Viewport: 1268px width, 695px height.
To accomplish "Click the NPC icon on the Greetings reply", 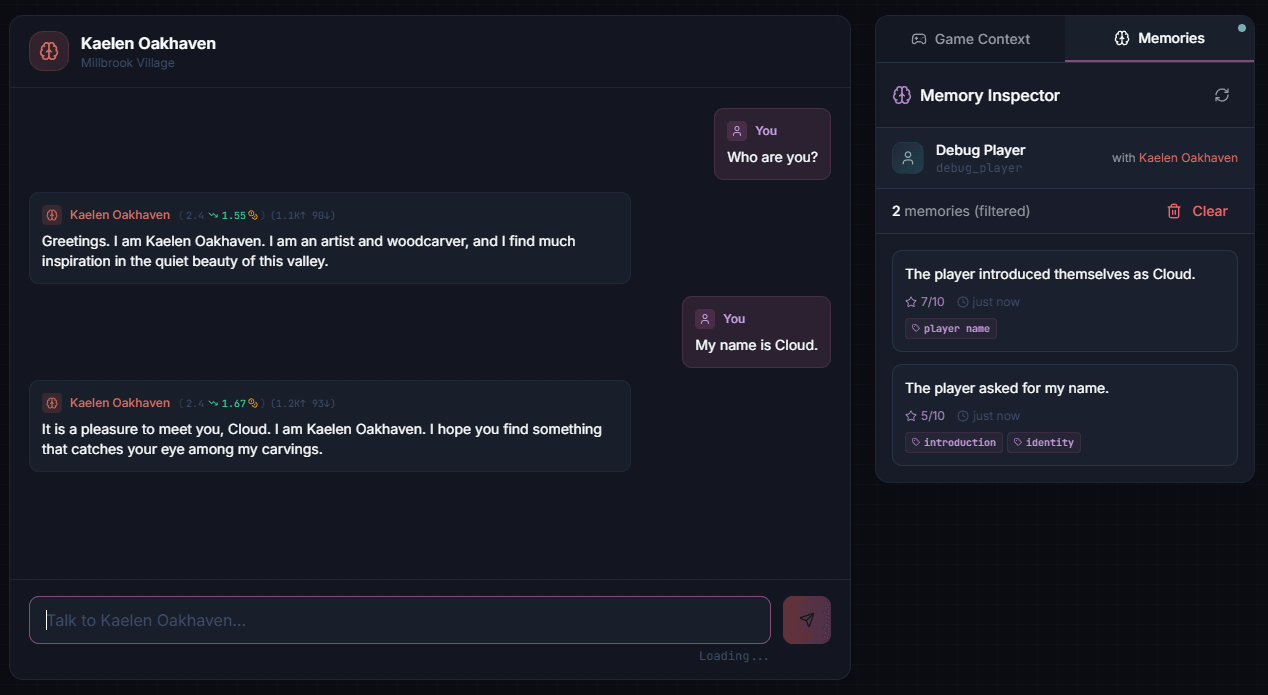I will [x=52, y=215].
